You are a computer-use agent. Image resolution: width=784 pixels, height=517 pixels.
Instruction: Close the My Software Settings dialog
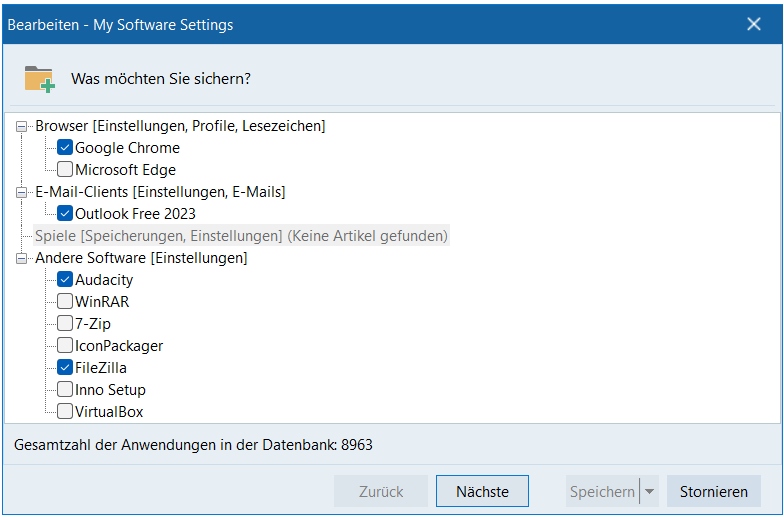[x=754, y=24]
